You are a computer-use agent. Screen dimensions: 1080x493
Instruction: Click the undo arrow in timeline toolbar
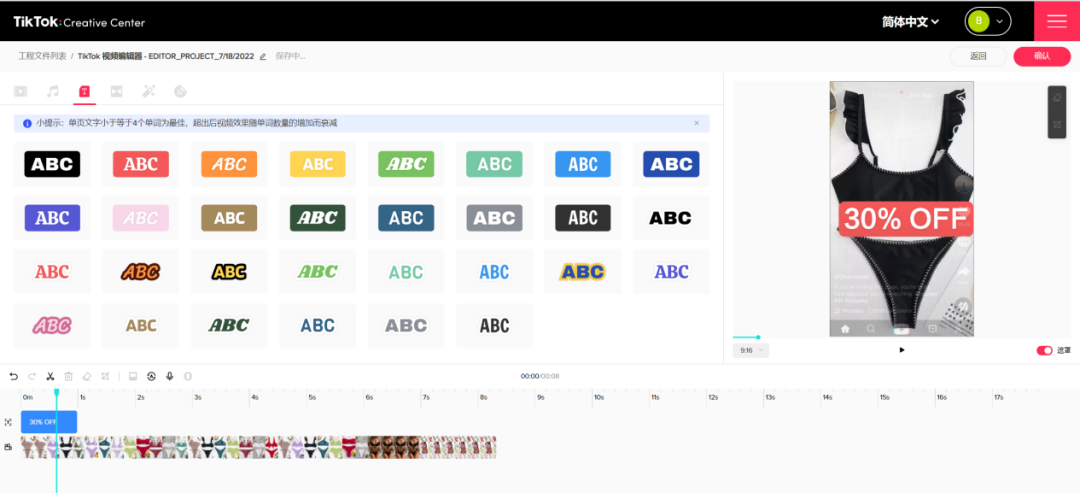(14, 376)
